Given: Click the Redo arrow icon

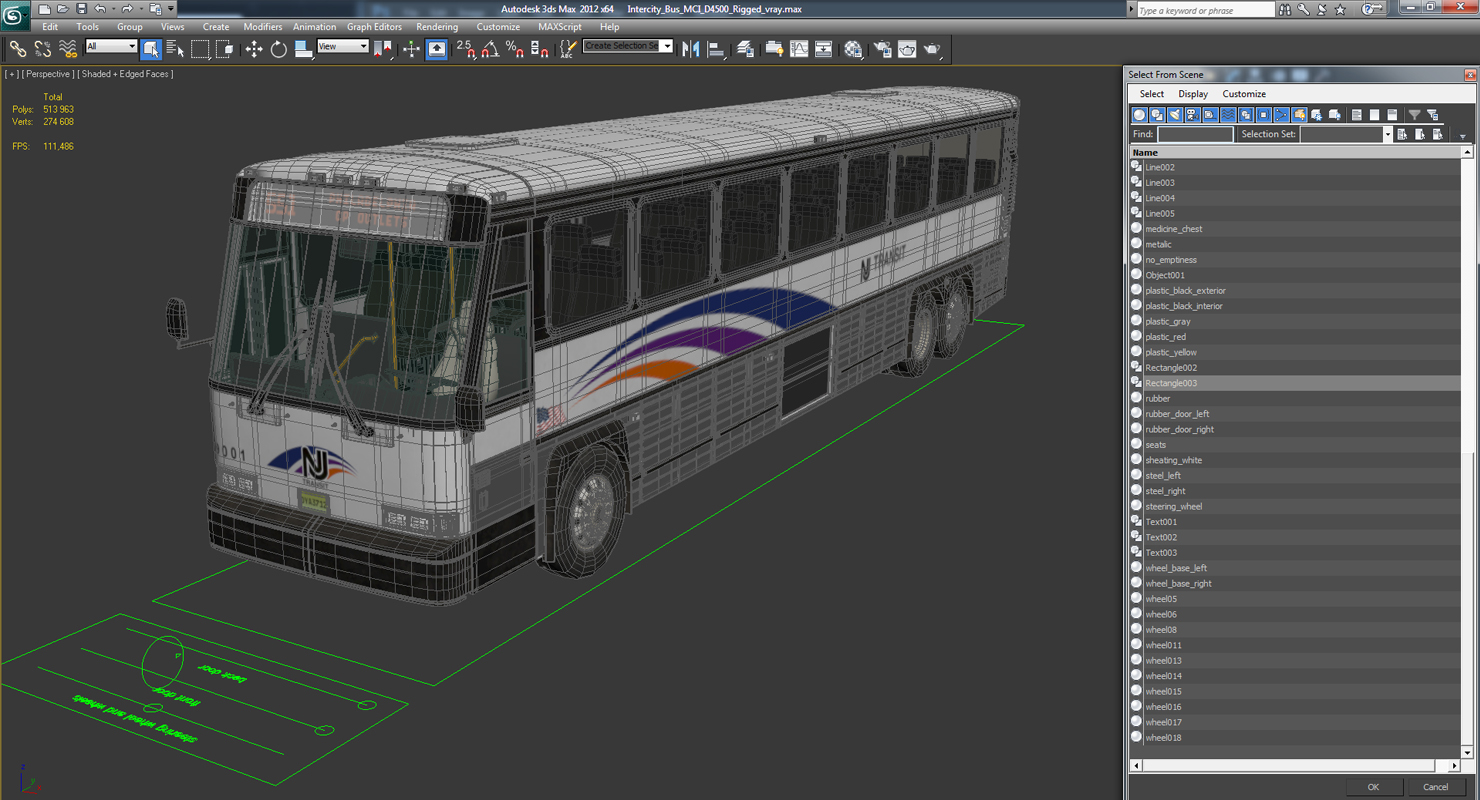Looking at the screenshot, I should [x=127, y=9].
